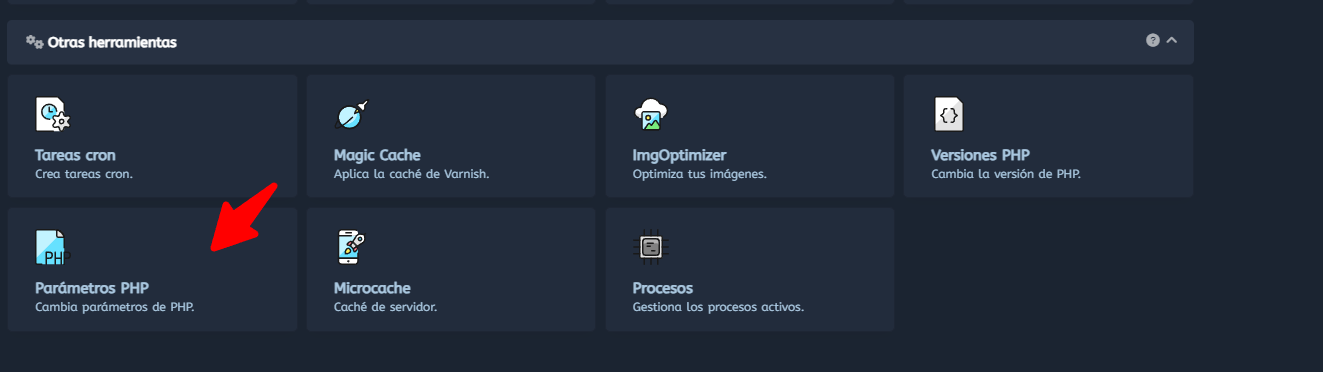The height and width of the screenshot is (372, 1323).
Task: Open Versiones PHP title link
Action: (x=980, y=155)
